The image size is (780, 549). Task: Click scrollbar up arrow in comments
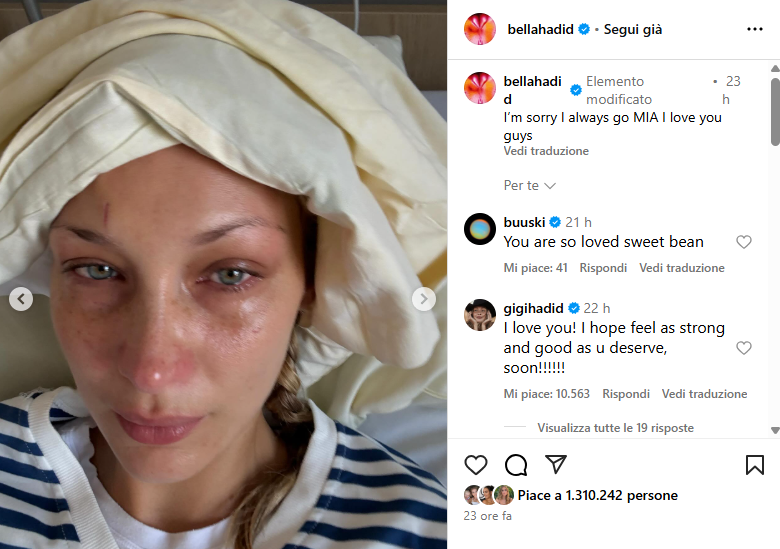[x=775, y=68]
